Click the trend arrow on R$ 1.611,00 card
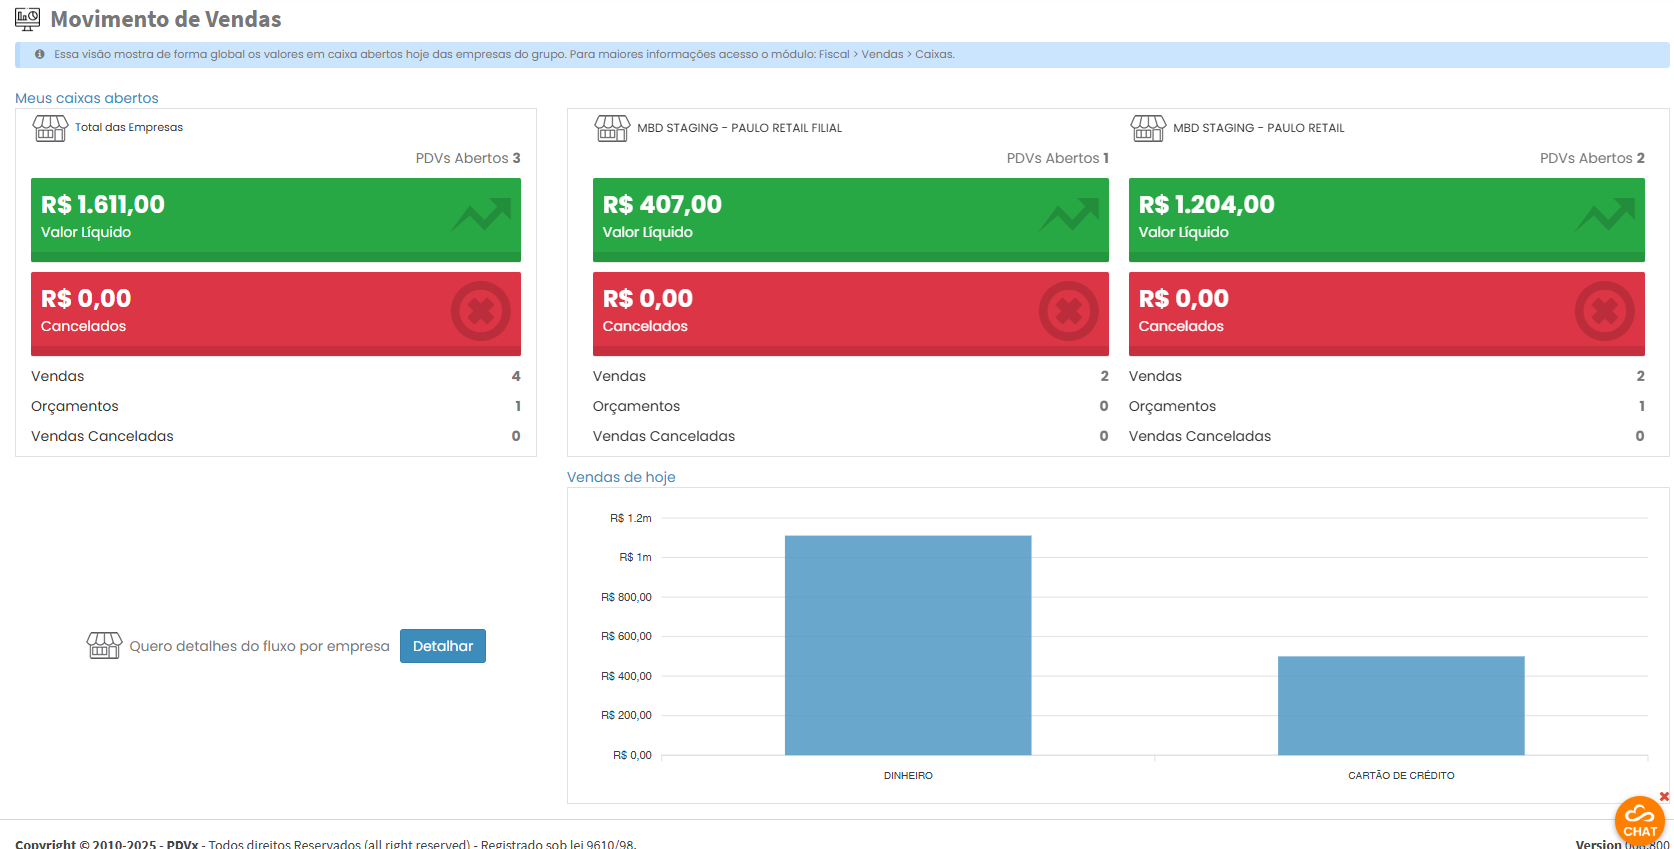Image resolution: width=1674 pixels, height=849 pixels. (x=481, y=214)
